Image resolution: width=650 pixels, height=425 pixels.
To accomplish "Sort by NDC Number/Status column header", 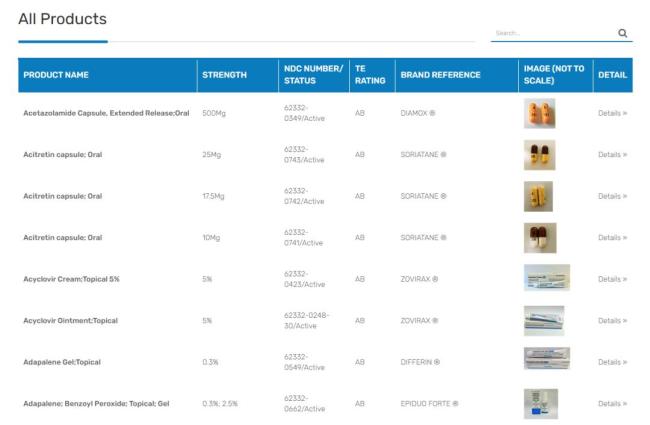I will [x=313, y=75].
